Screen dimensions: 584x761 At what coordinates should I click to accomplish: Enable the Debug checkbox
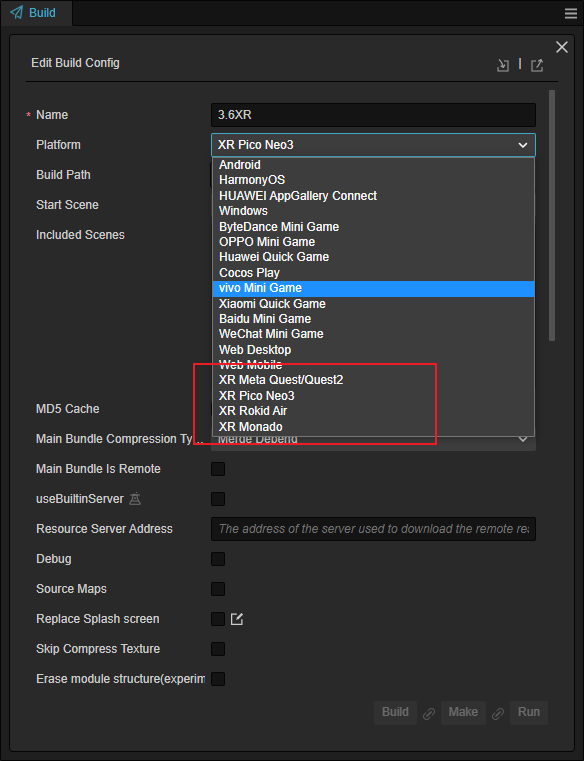[218, 559]
